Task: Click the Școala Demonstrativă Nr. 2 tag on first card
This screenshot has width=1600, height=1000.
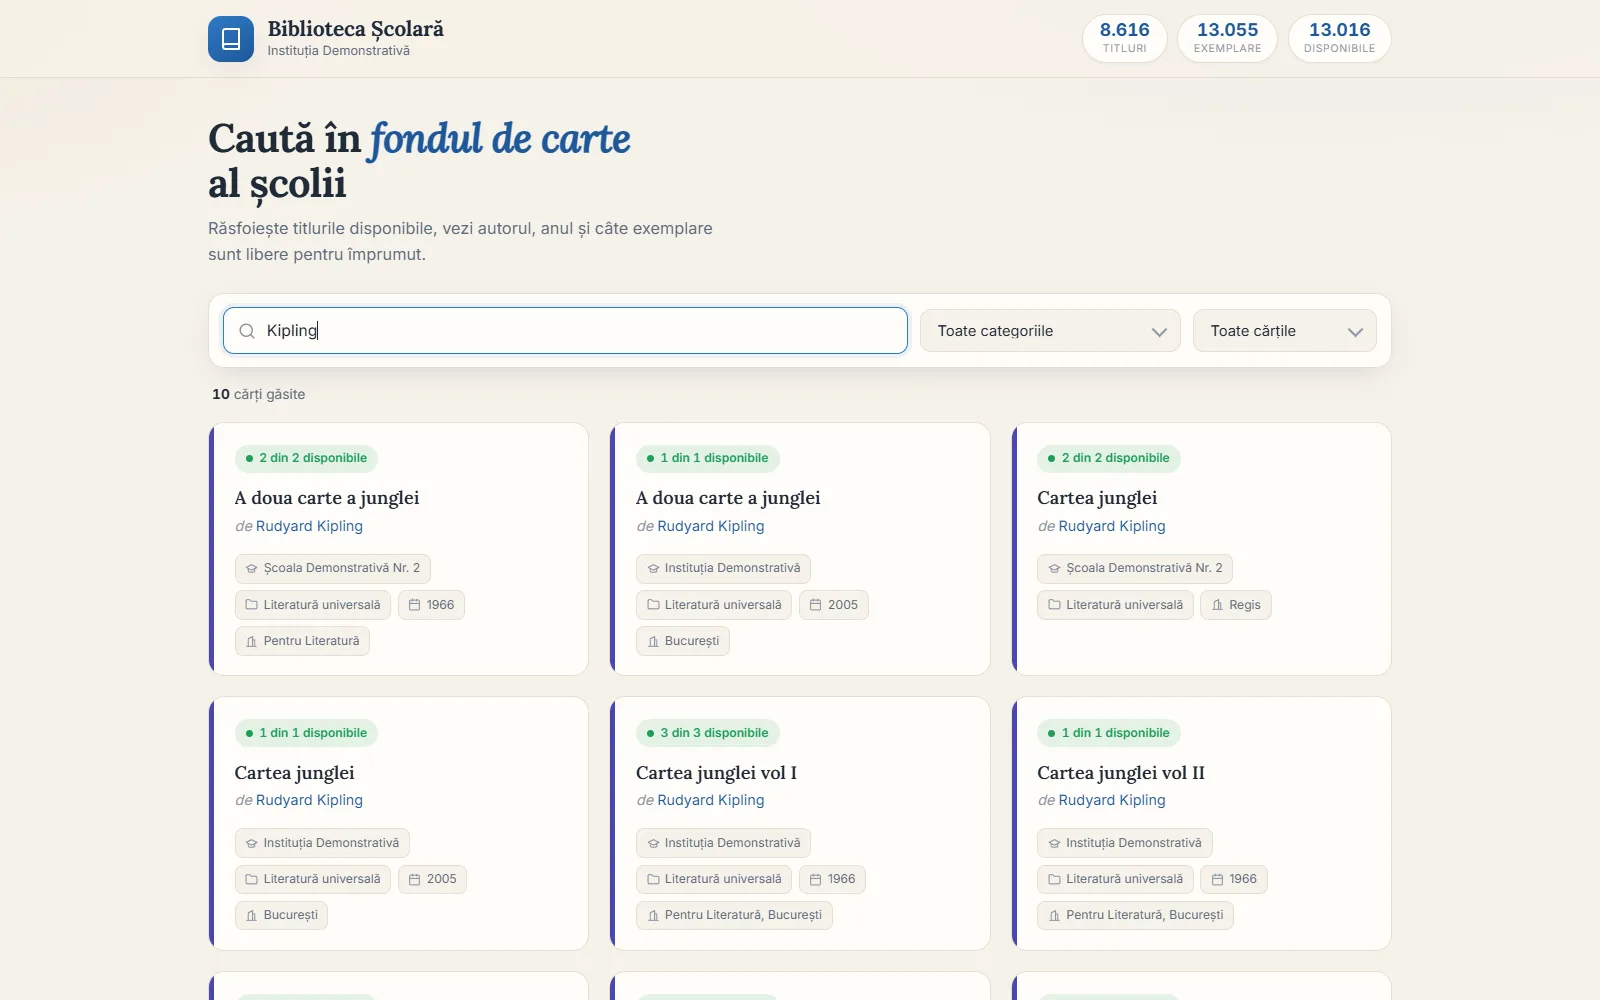Action: 333,568
